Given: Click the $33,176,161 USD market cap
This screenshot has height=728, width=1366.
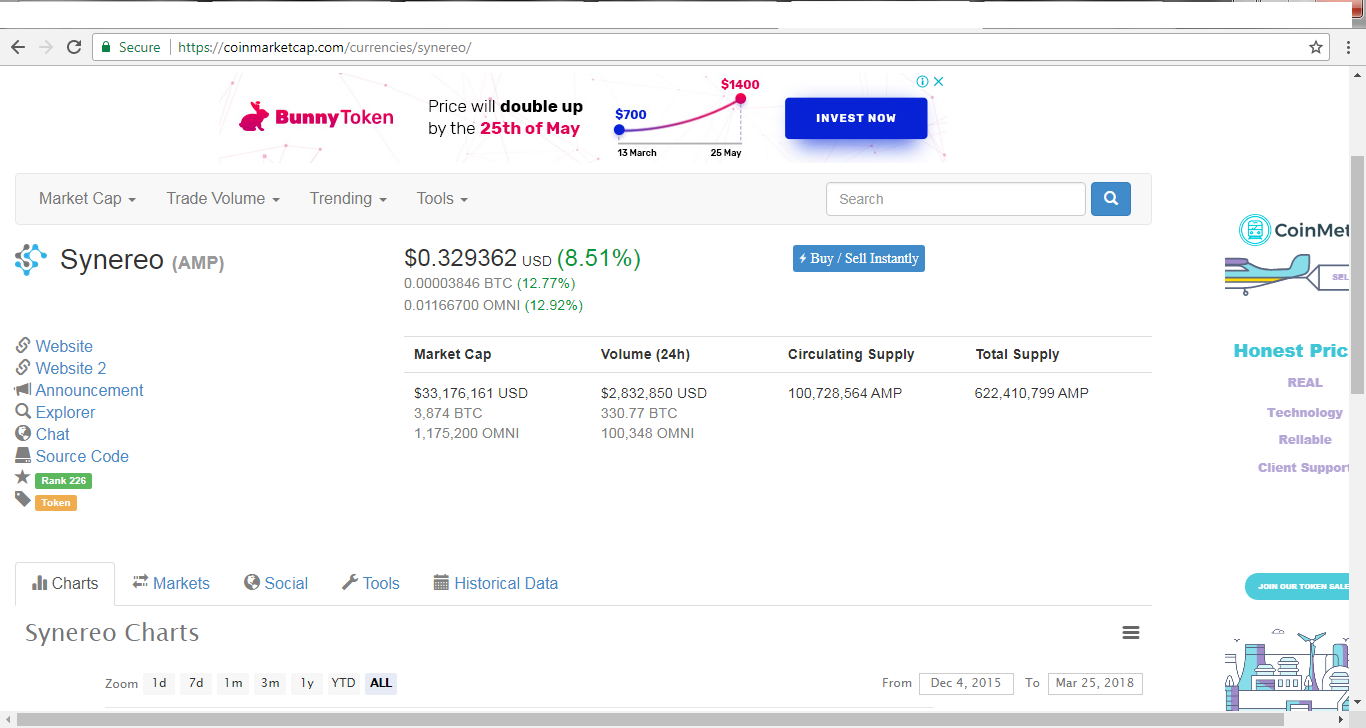Looking at the screenshot, I should tap(471, 393).
